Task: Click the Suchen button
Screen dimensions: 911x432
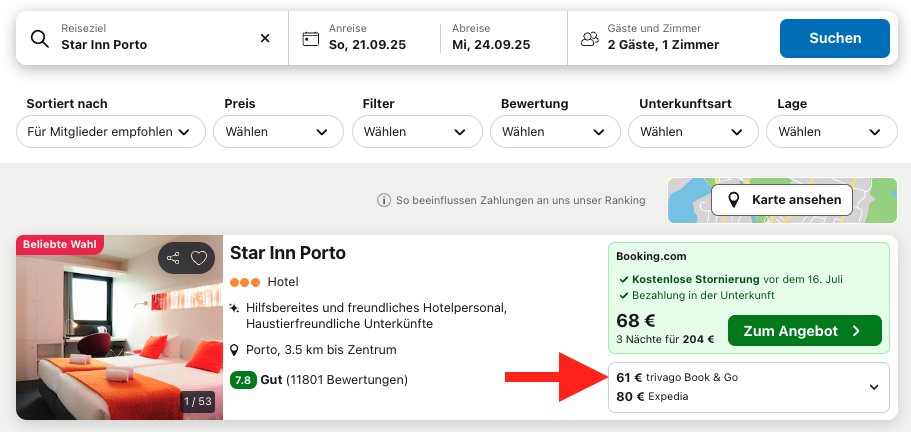Action: tap(835, 38)
